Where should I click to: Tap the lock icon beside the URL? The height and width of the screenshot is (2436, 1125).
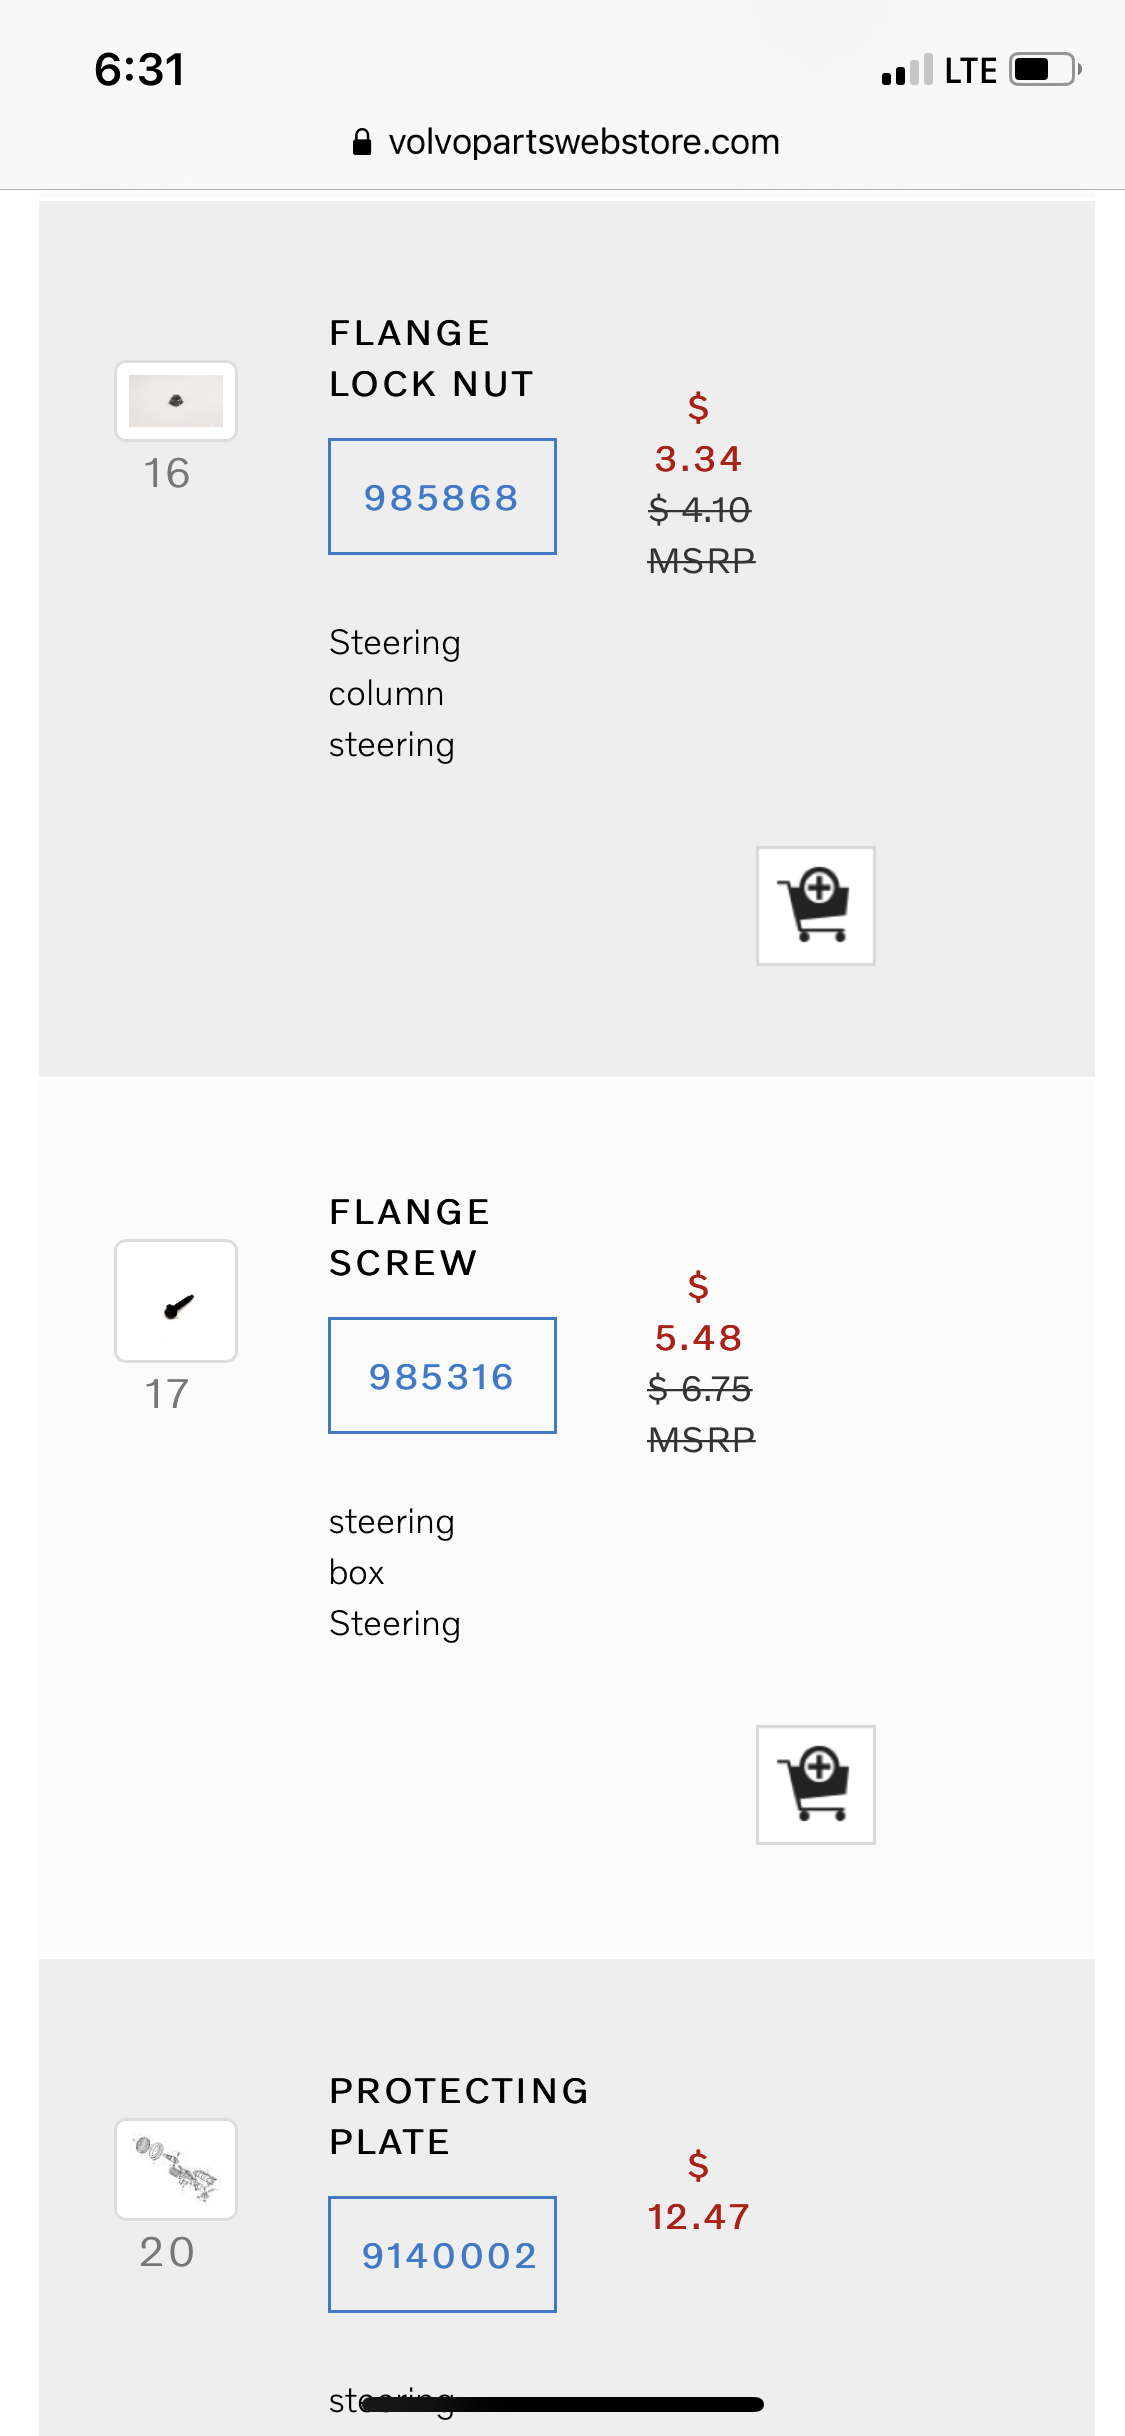[x=362, y=142]
